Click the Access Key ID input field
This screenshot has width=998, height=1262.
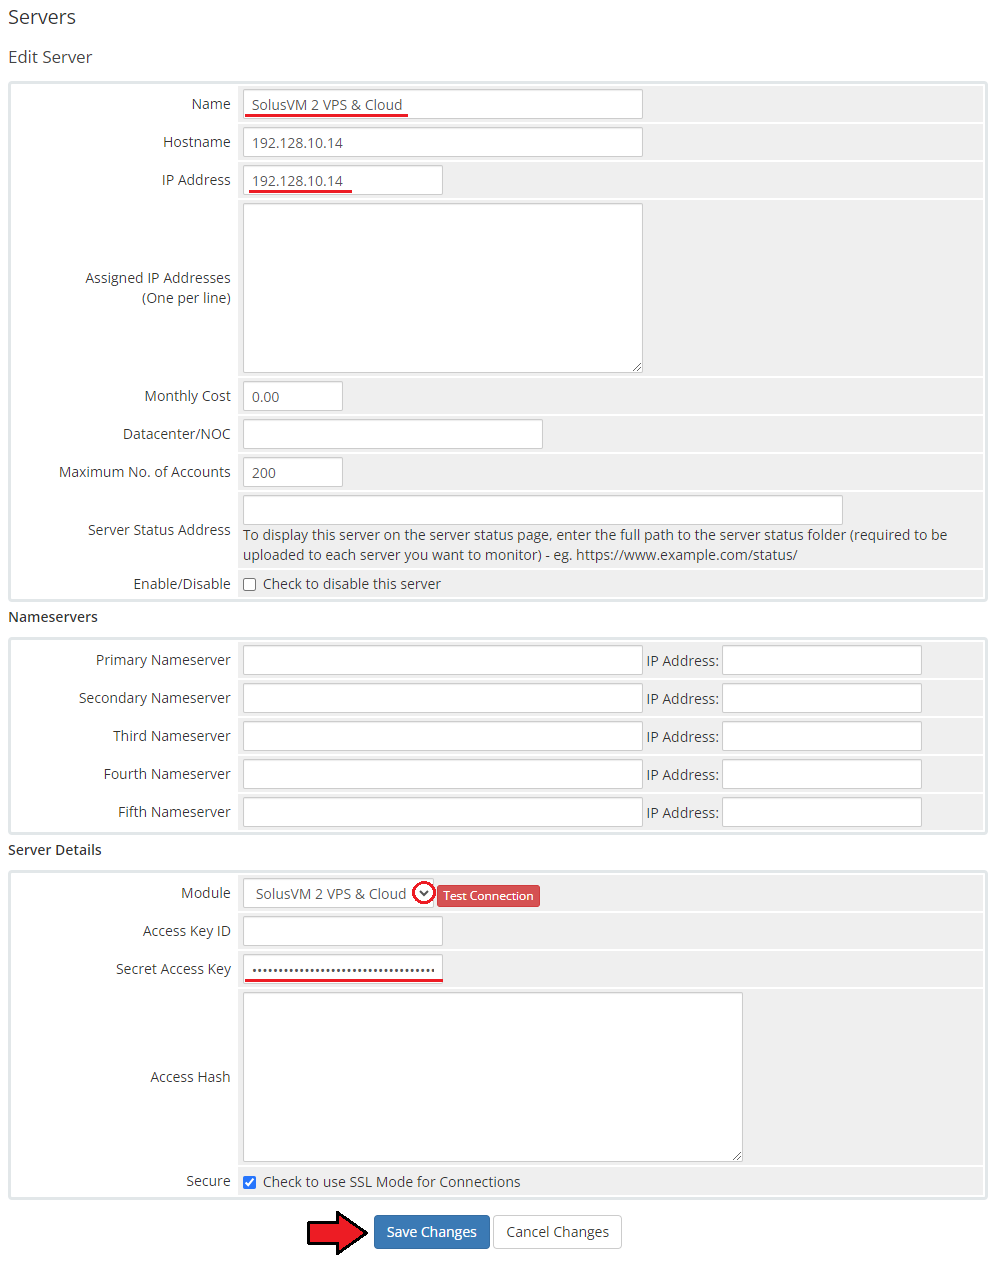342,931
